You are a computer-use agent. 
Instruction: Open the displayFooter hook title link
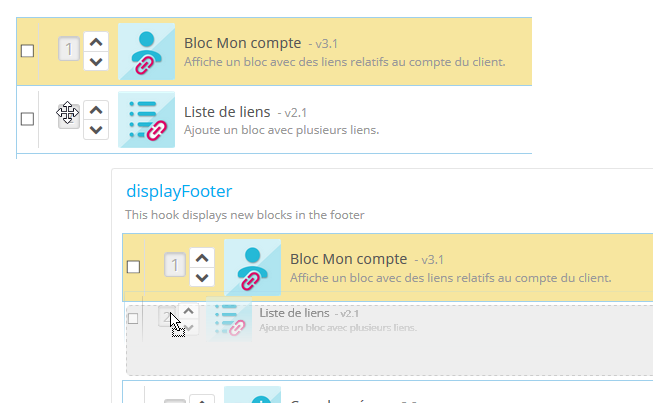pyautogui.click(x=179, y=191)
